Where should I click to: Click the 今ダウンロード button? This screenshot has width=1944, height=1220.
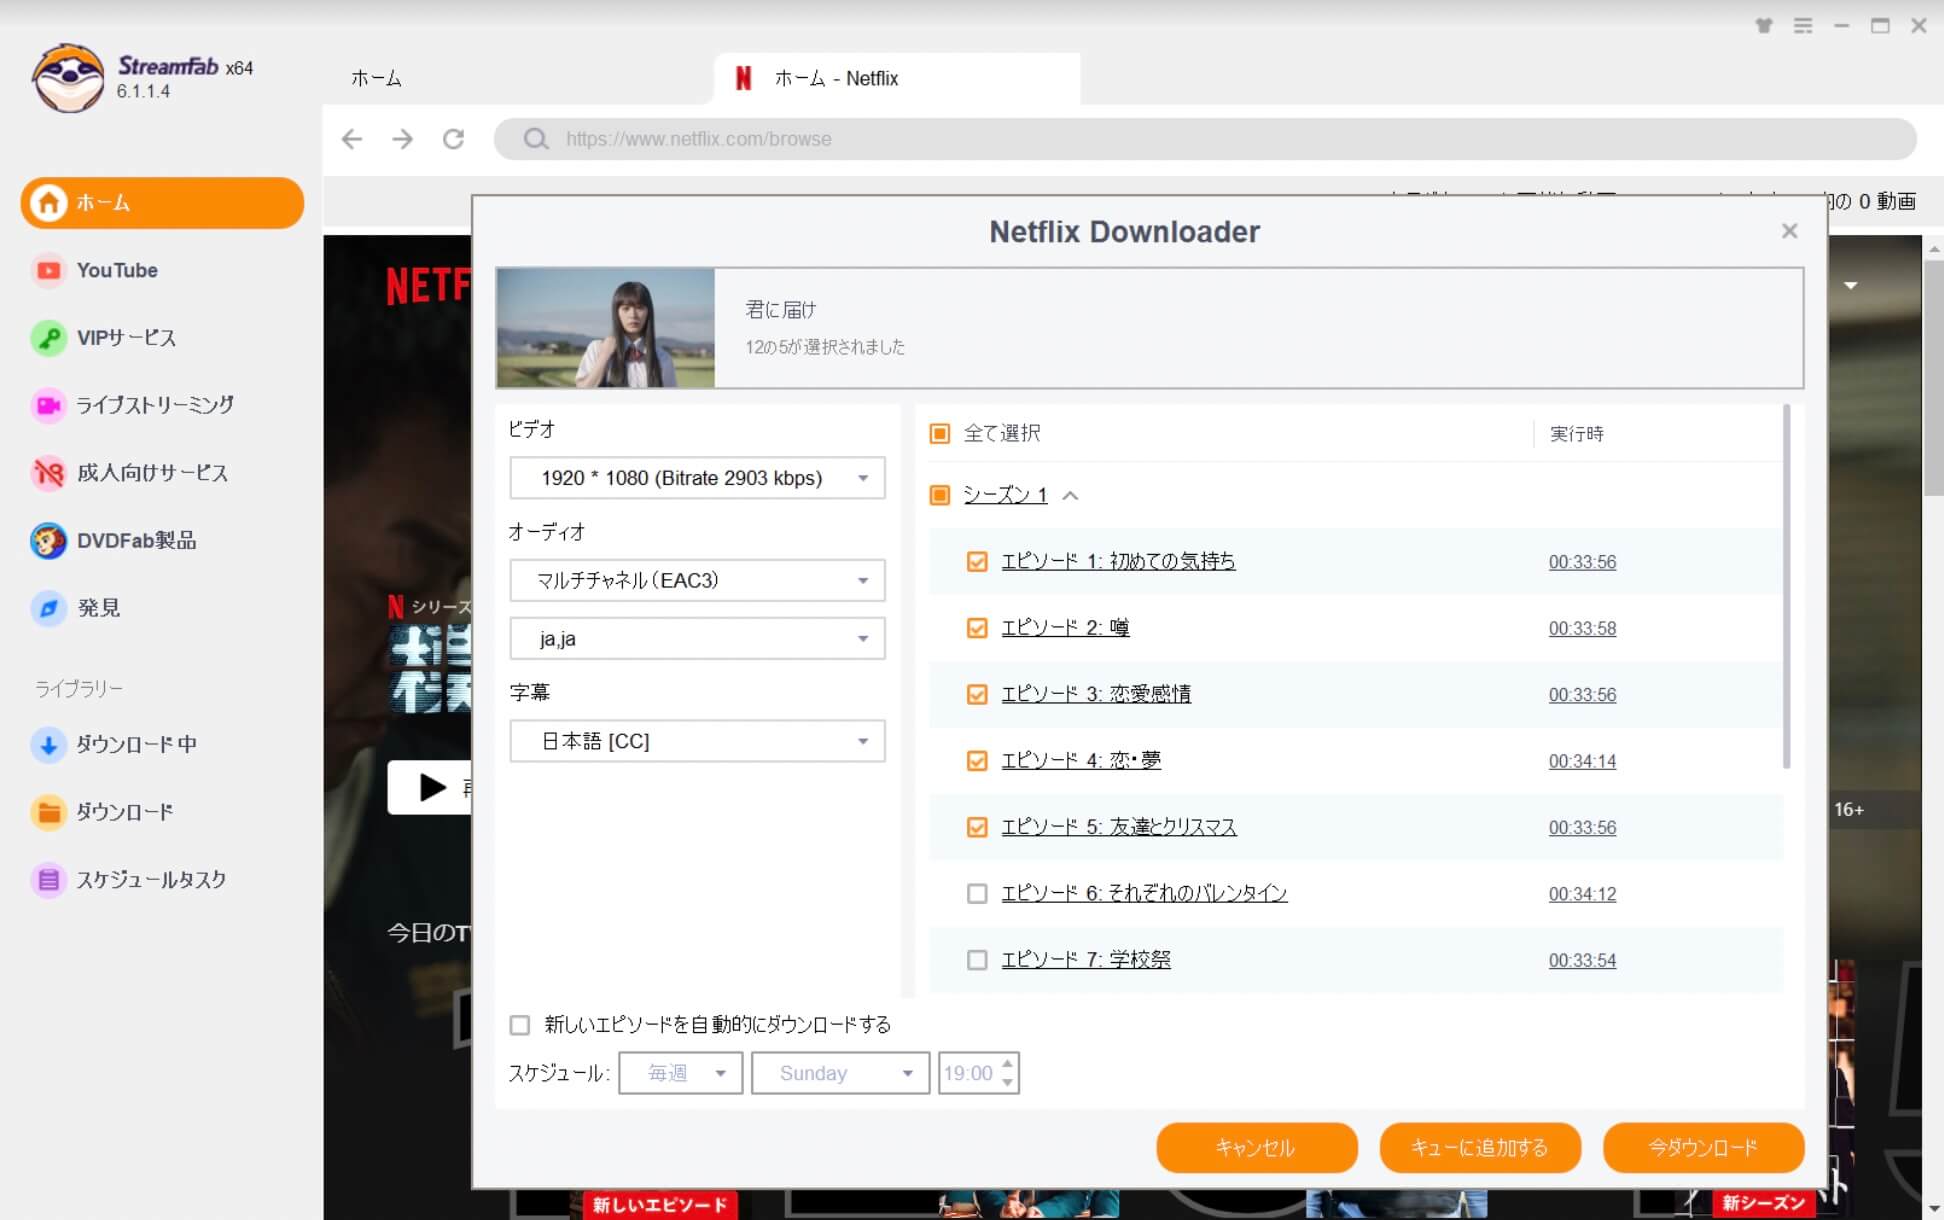(1703, 1148)
